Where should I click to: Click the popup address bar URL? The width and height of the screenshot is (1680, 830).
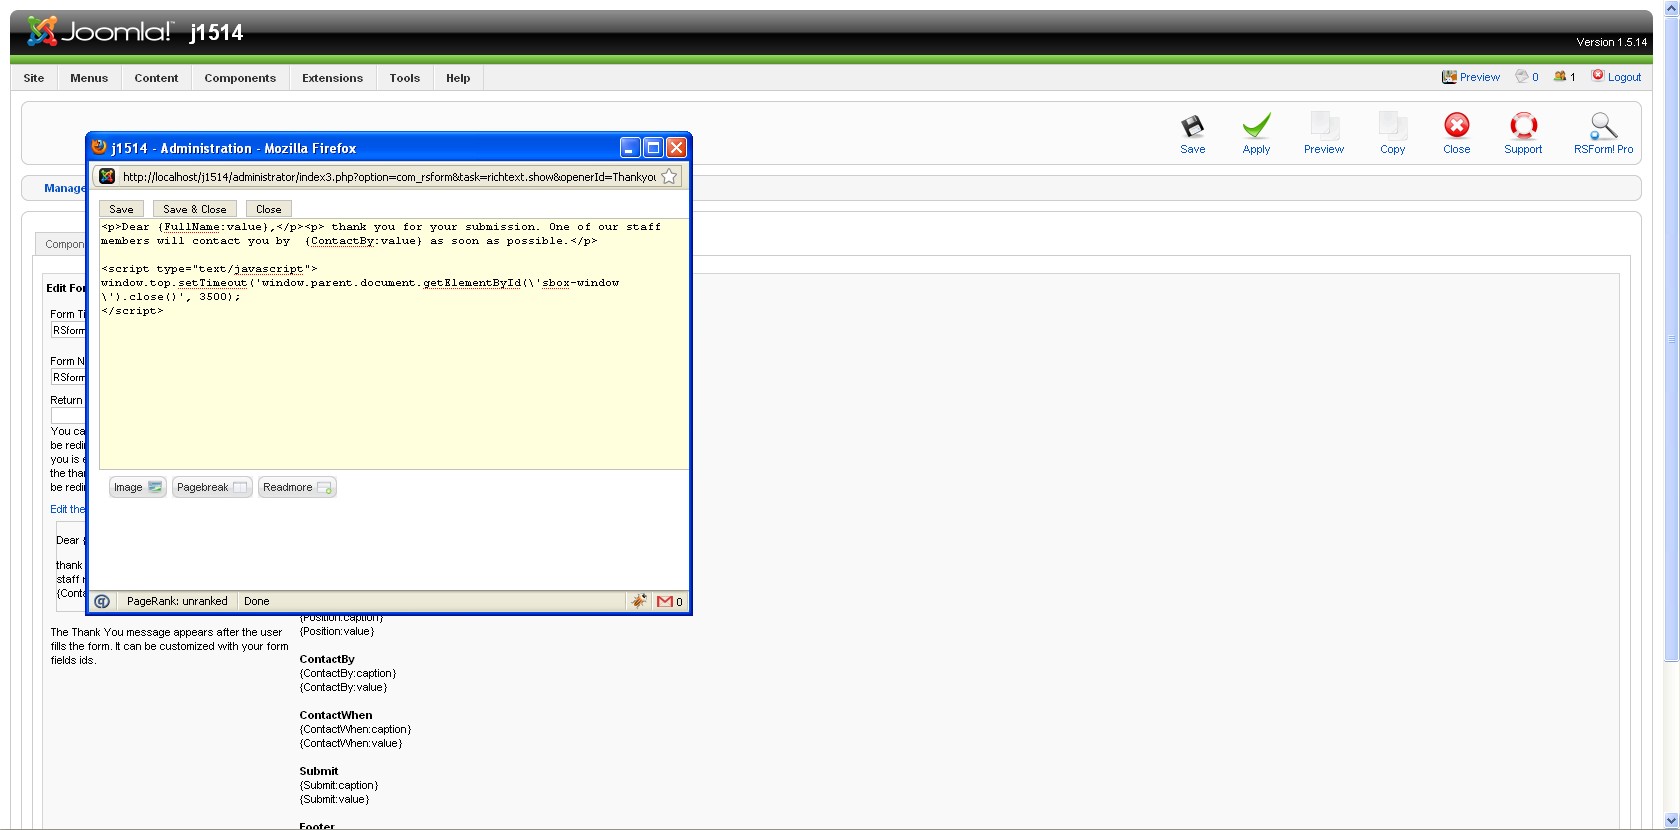coord(389,177)
